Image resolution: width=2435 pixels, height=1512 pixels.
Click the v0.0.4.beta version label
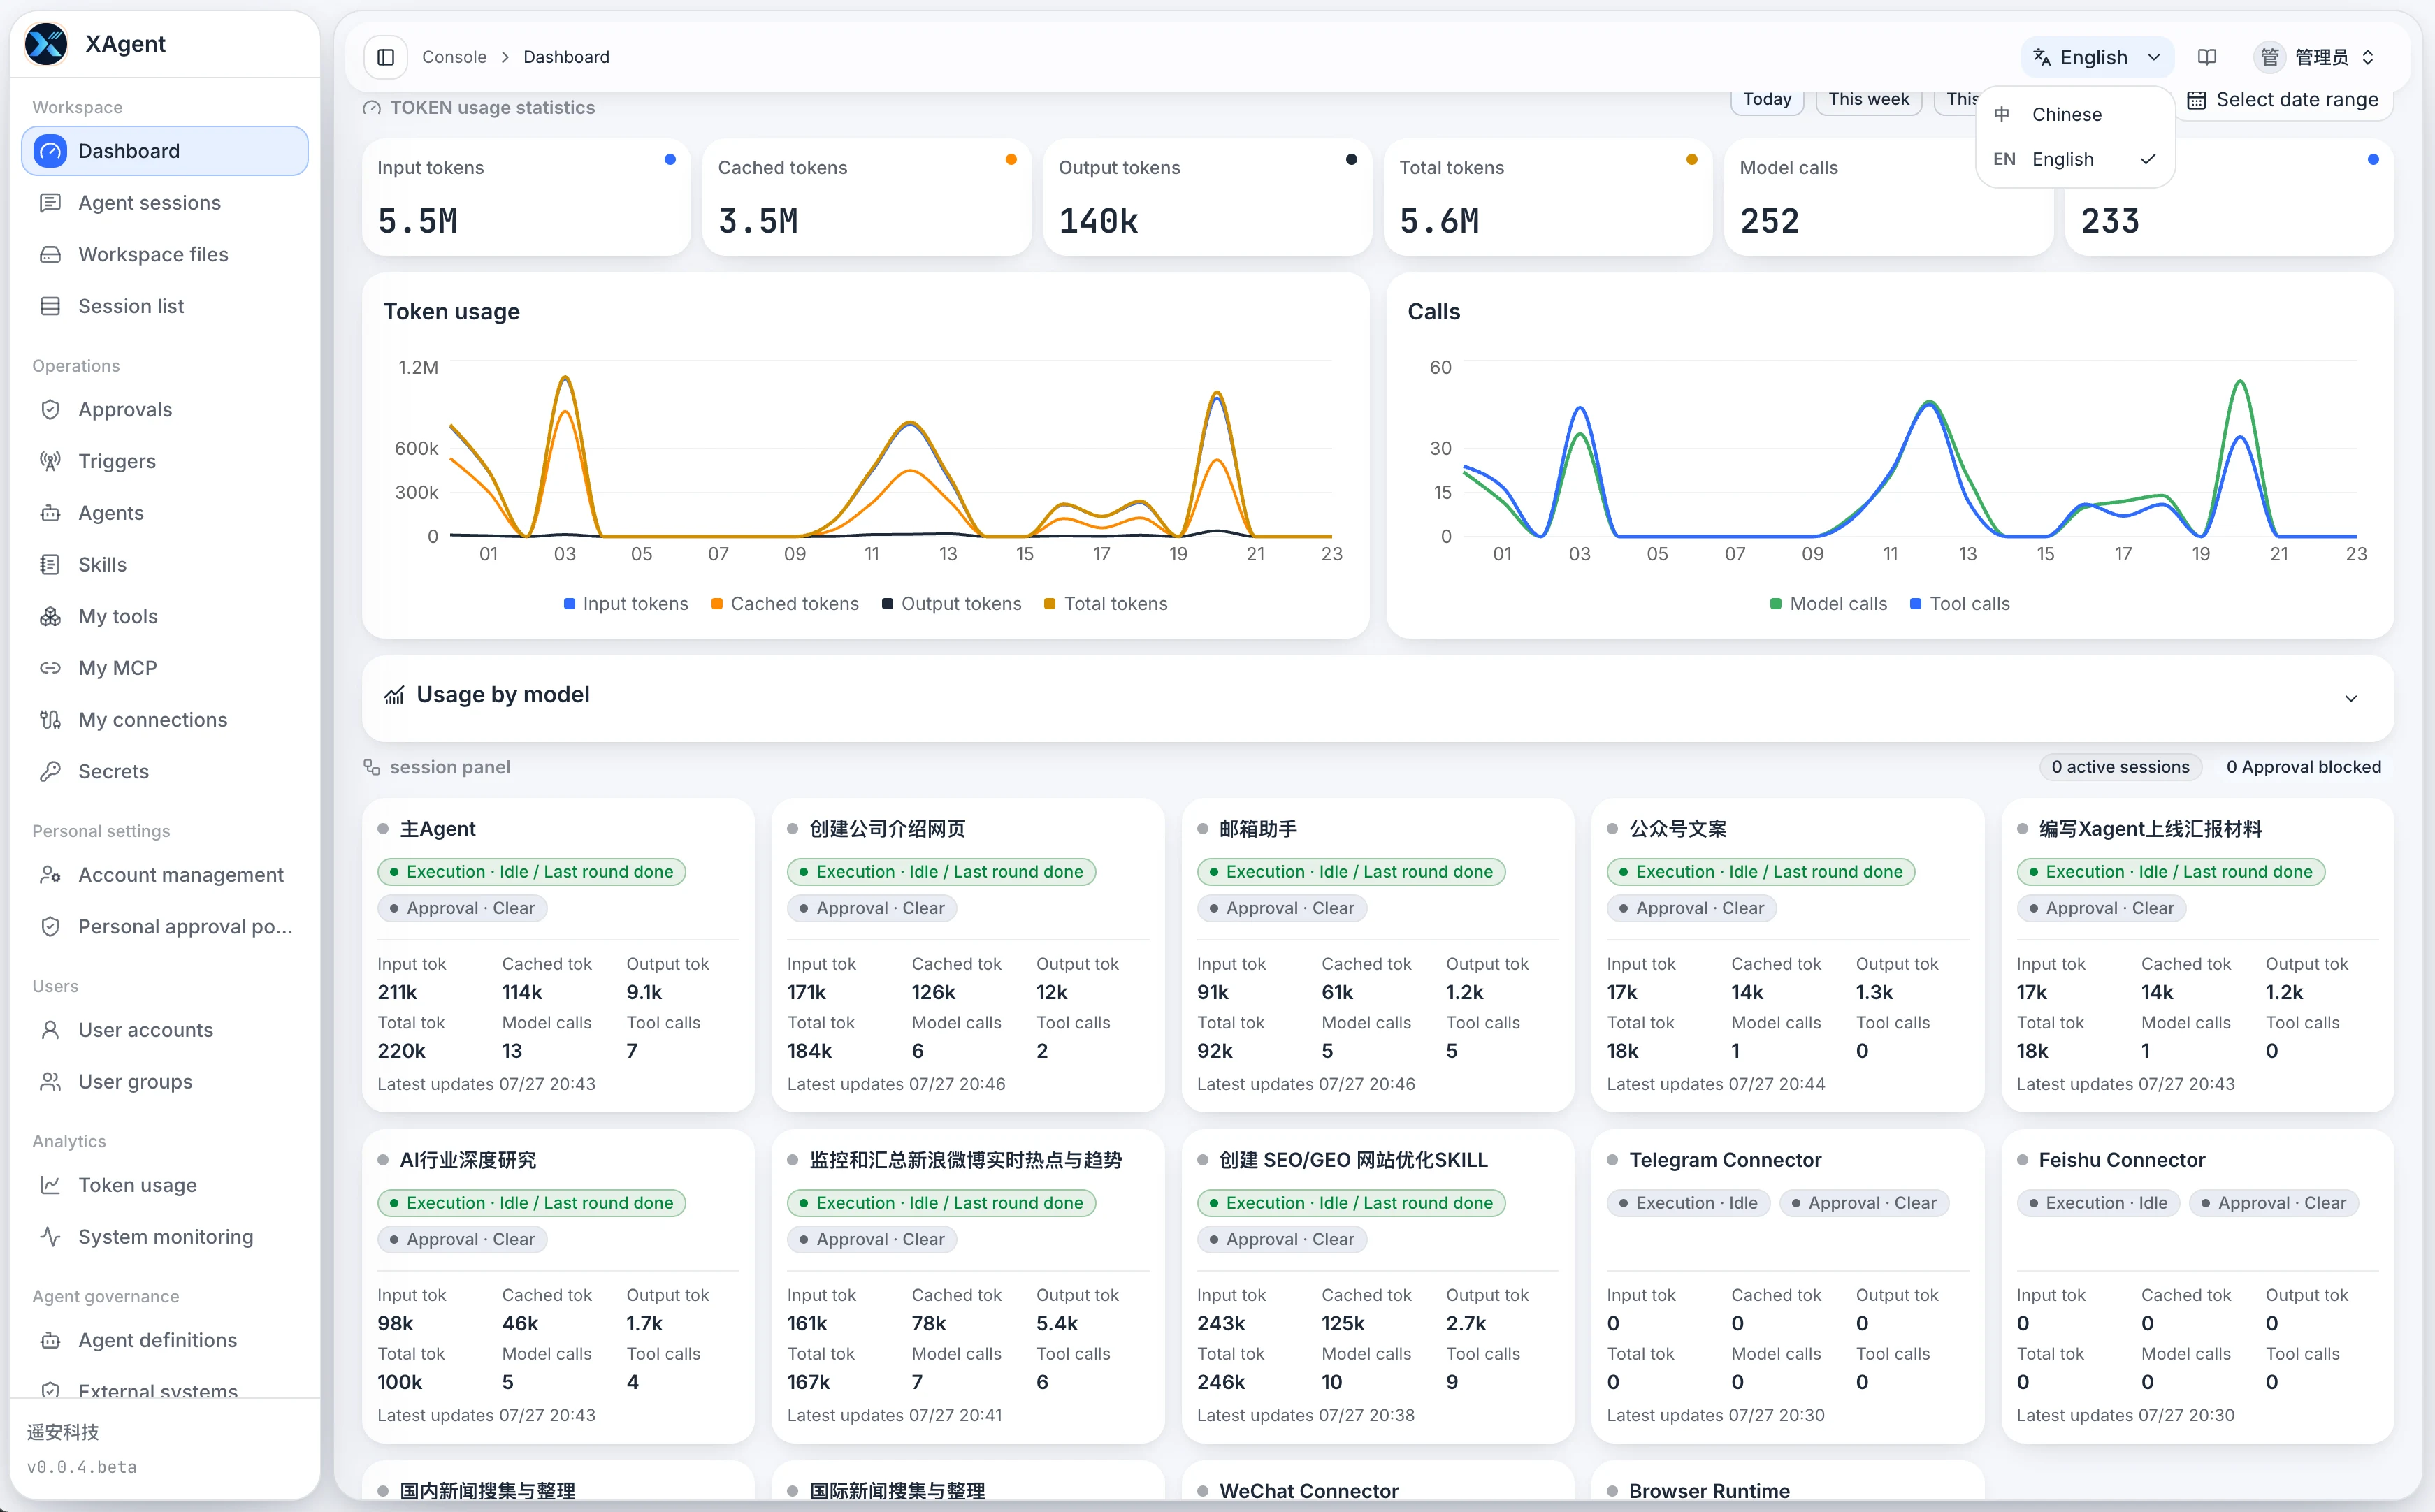point(82,1467)
